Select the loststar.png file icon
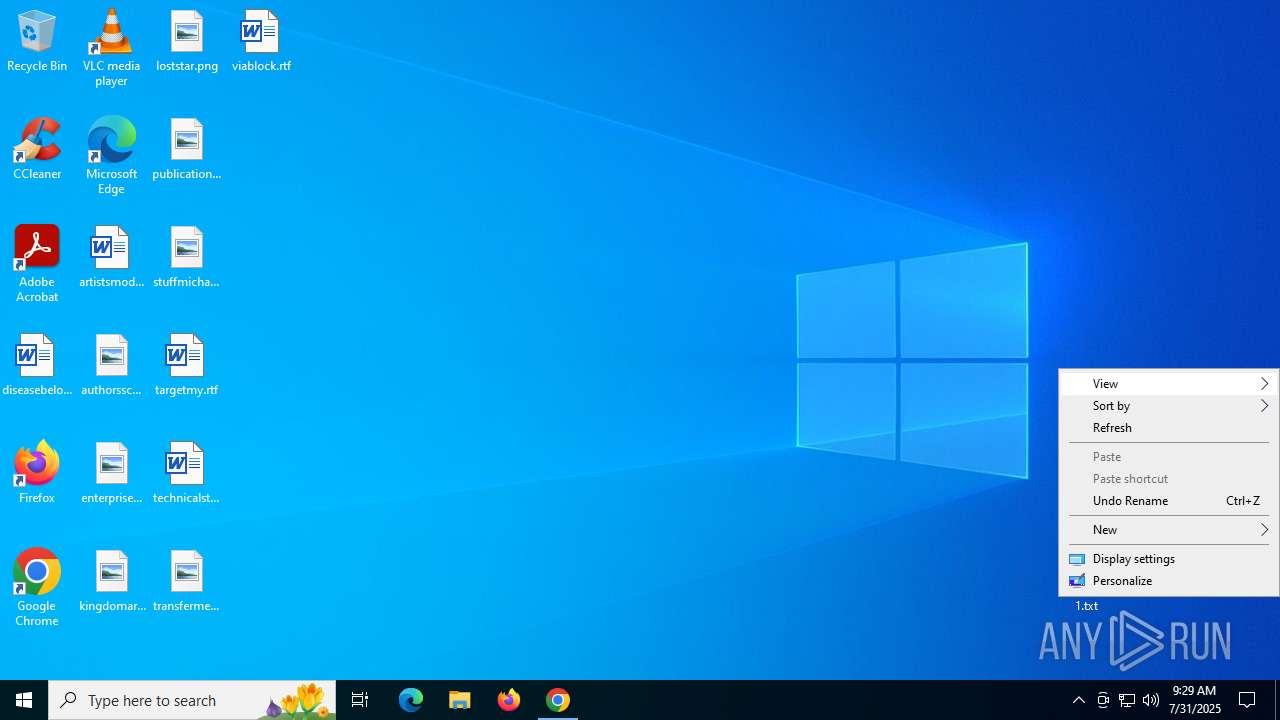The height and width of the screenshot is (720, 1280). [x=187, y=42]
